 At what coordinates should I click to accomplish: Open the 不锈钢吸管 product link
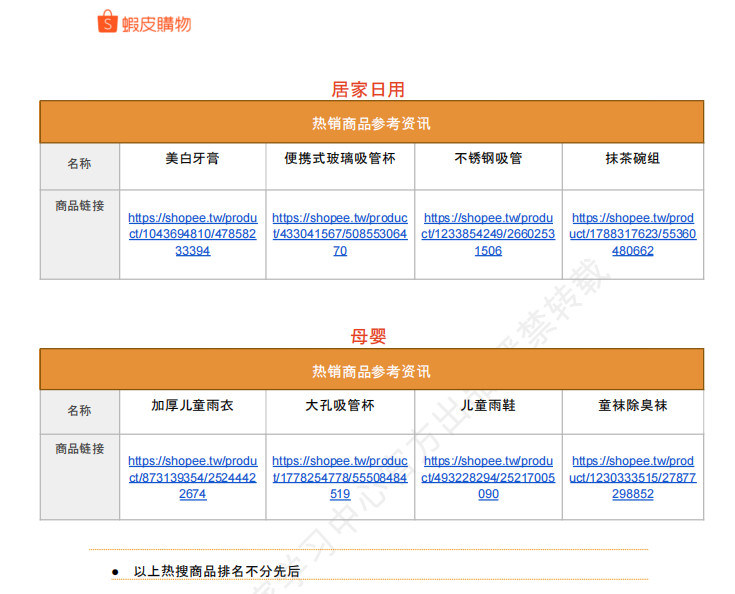488,234
